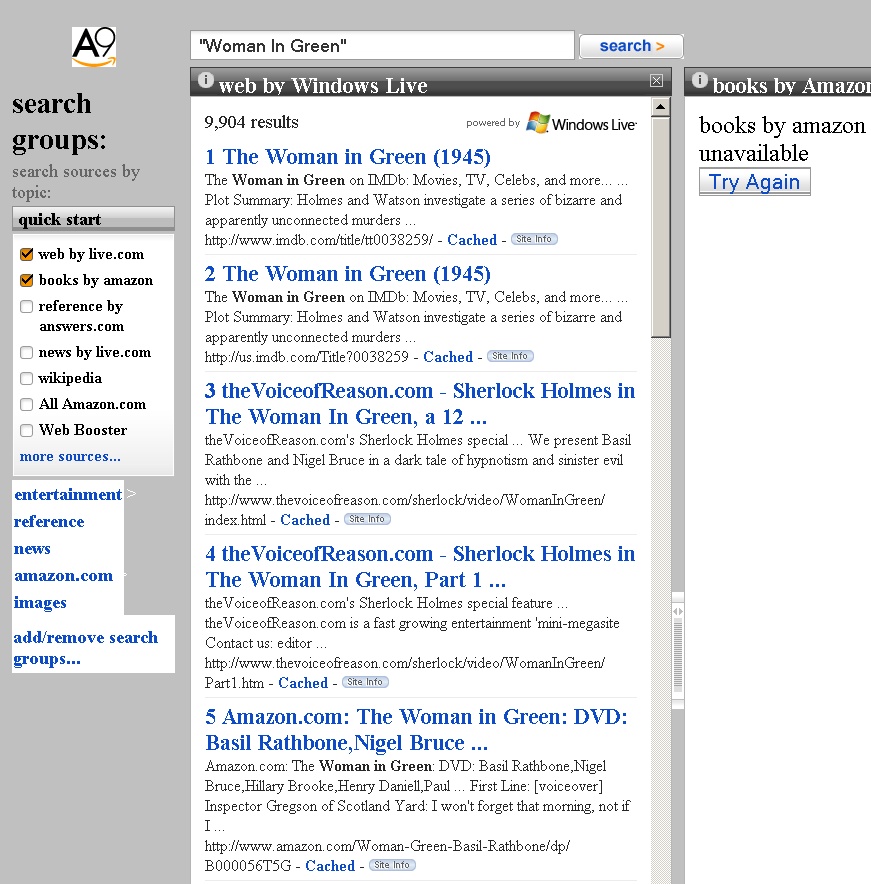Click scrollbar track below the thumb
The width and height of the screenshot is (871, 884).
(660, 609)
